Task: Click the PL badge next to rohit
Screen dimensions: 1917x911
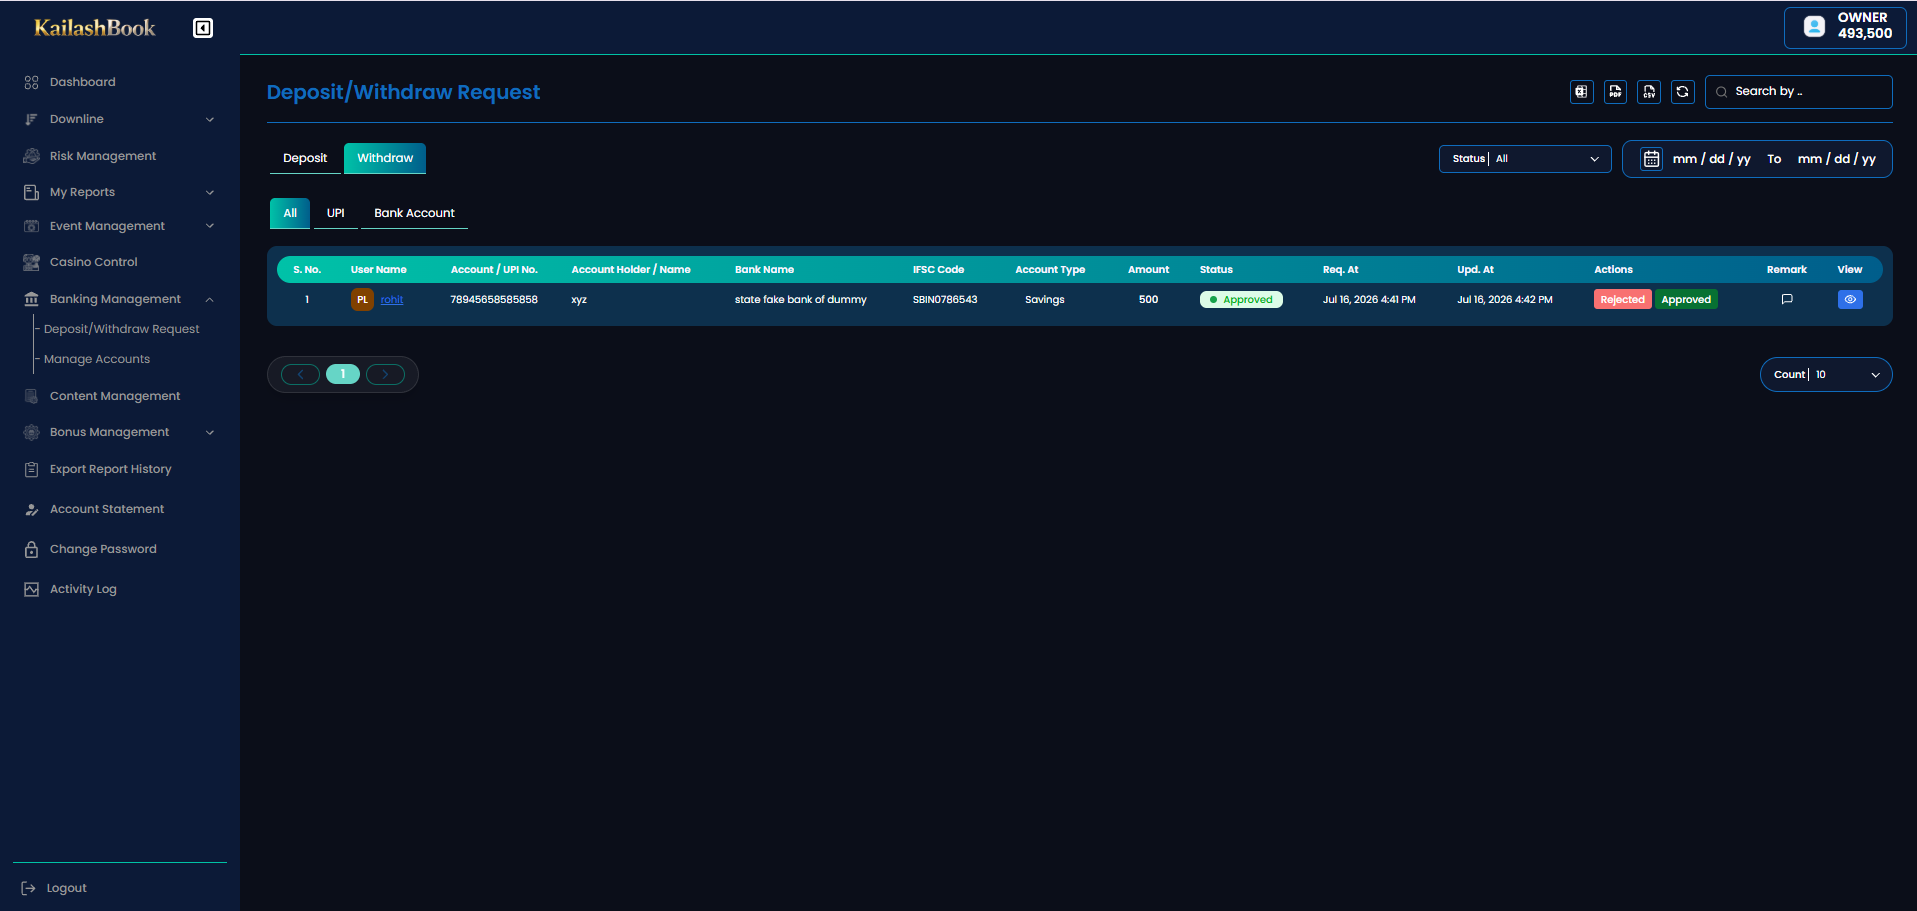Action: coord(362,299)
